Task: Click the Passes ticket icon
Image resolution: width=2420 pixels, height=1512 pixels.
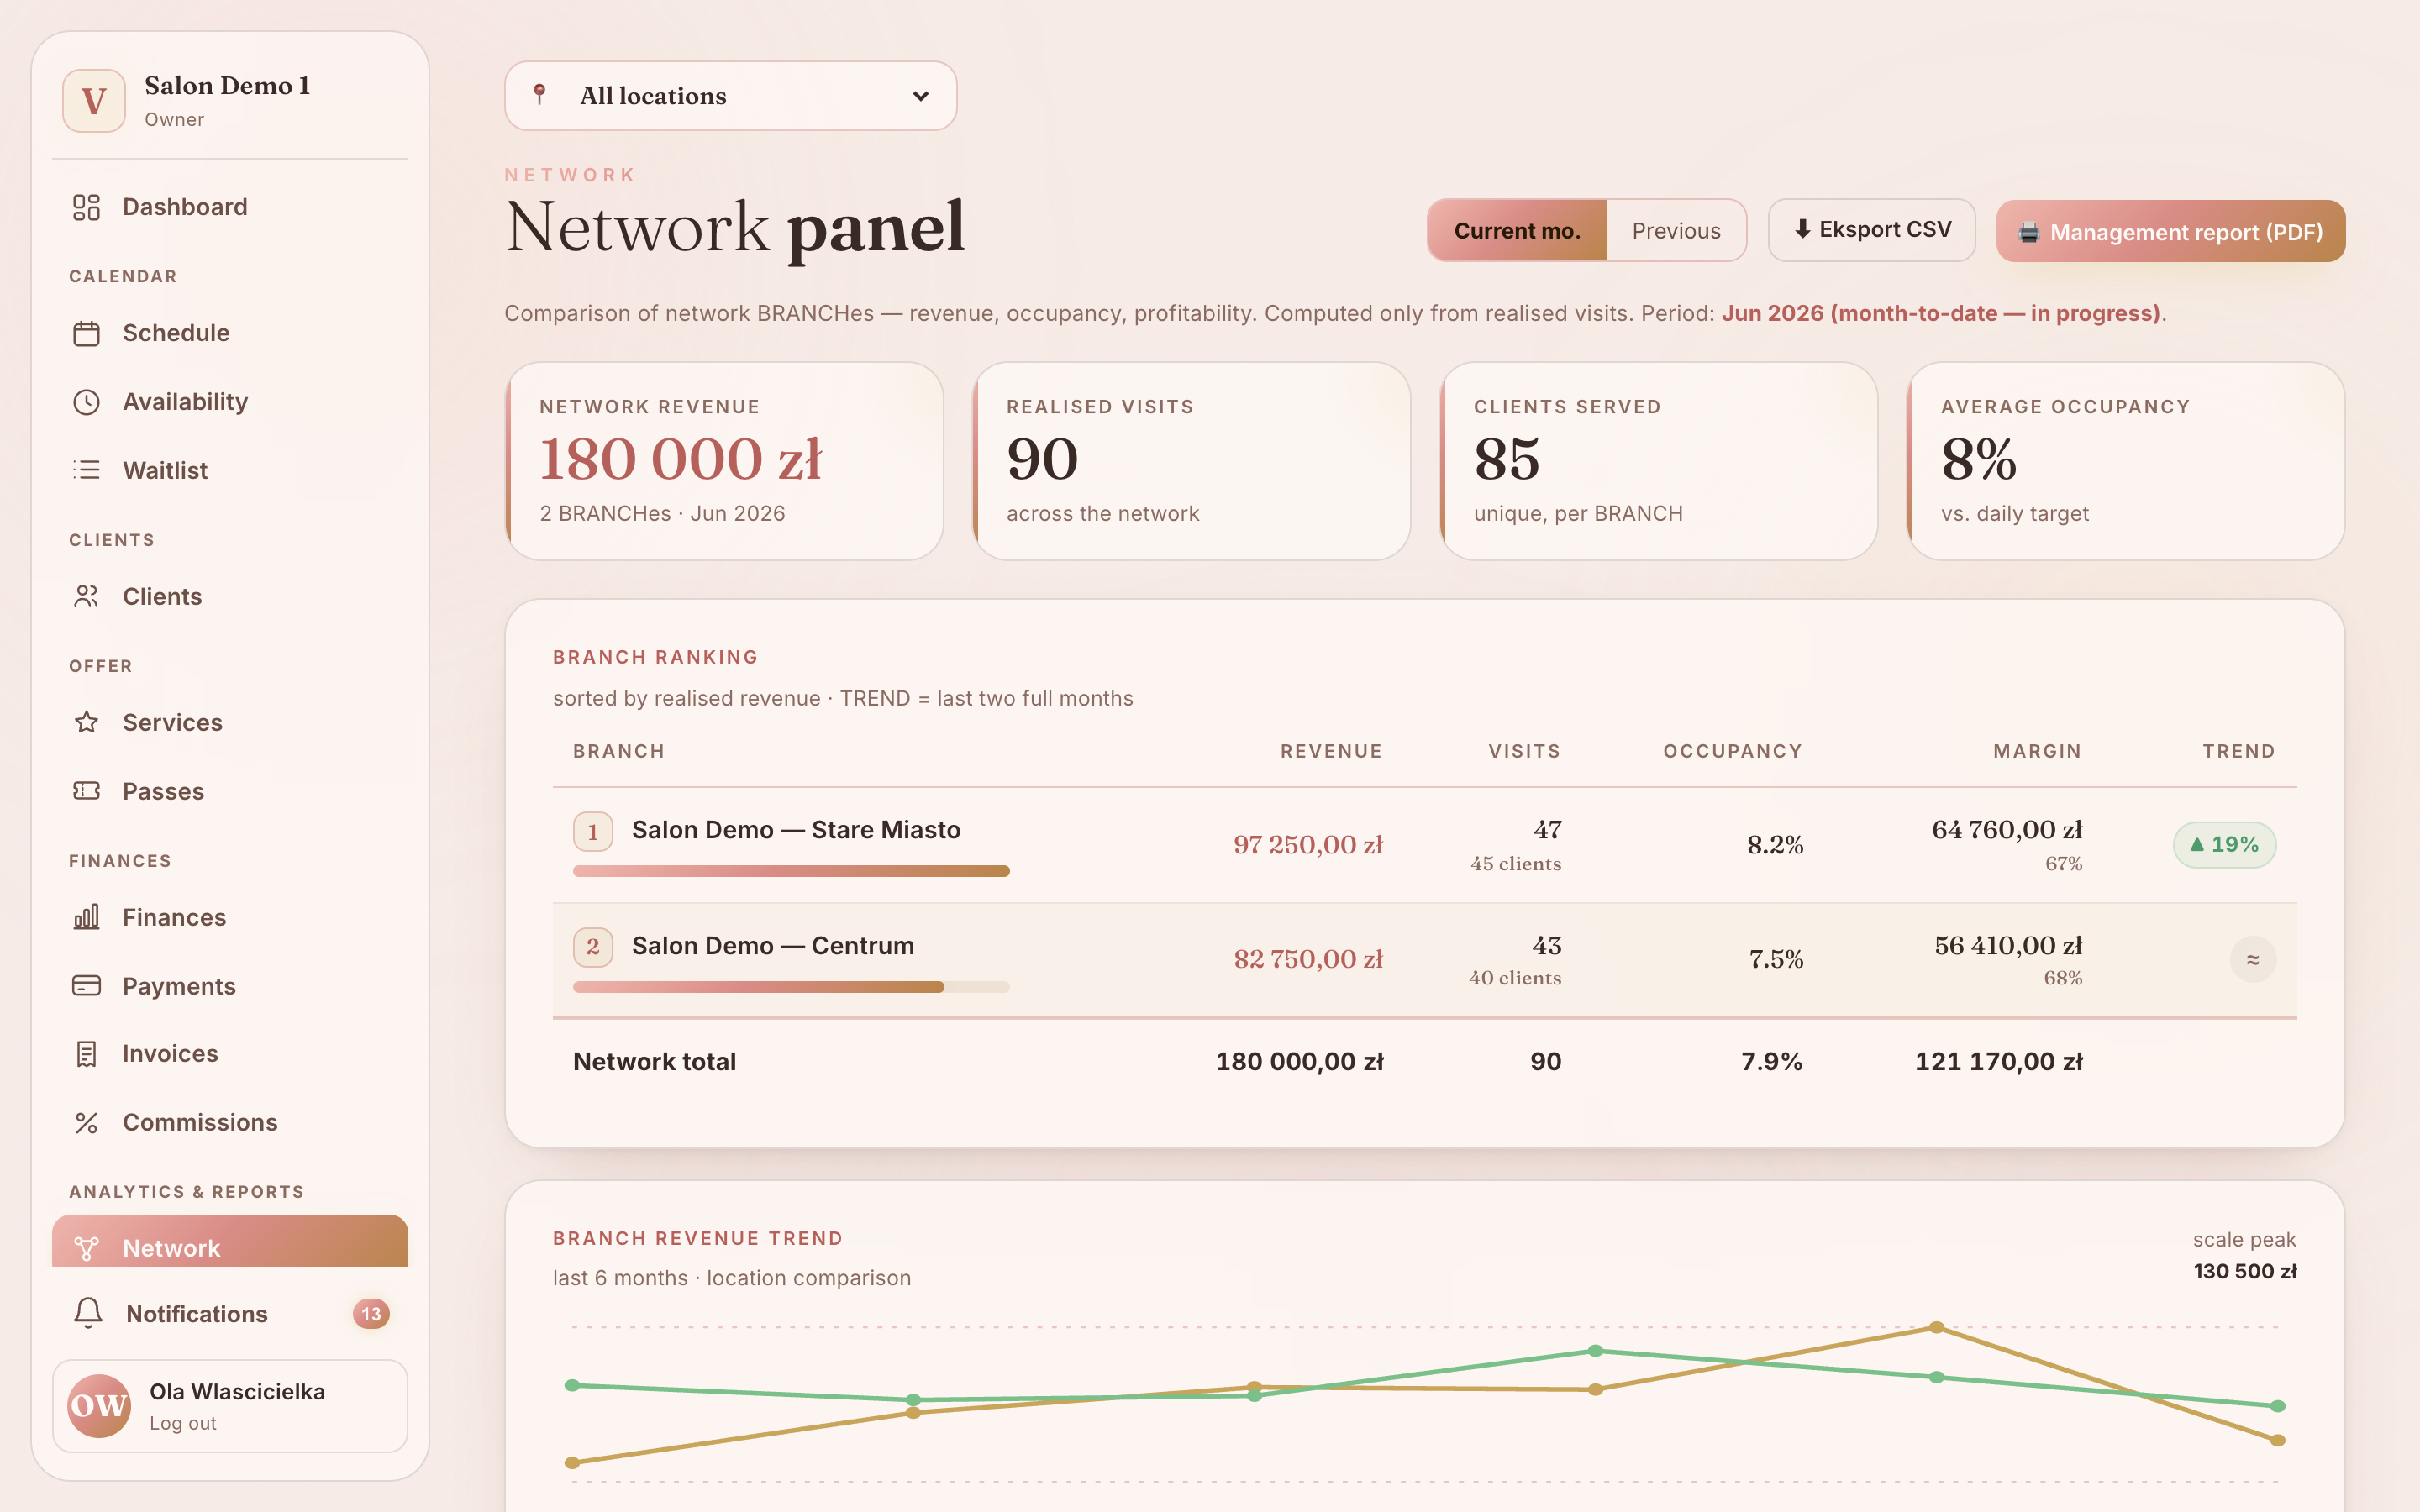Action: coord(87,791)
